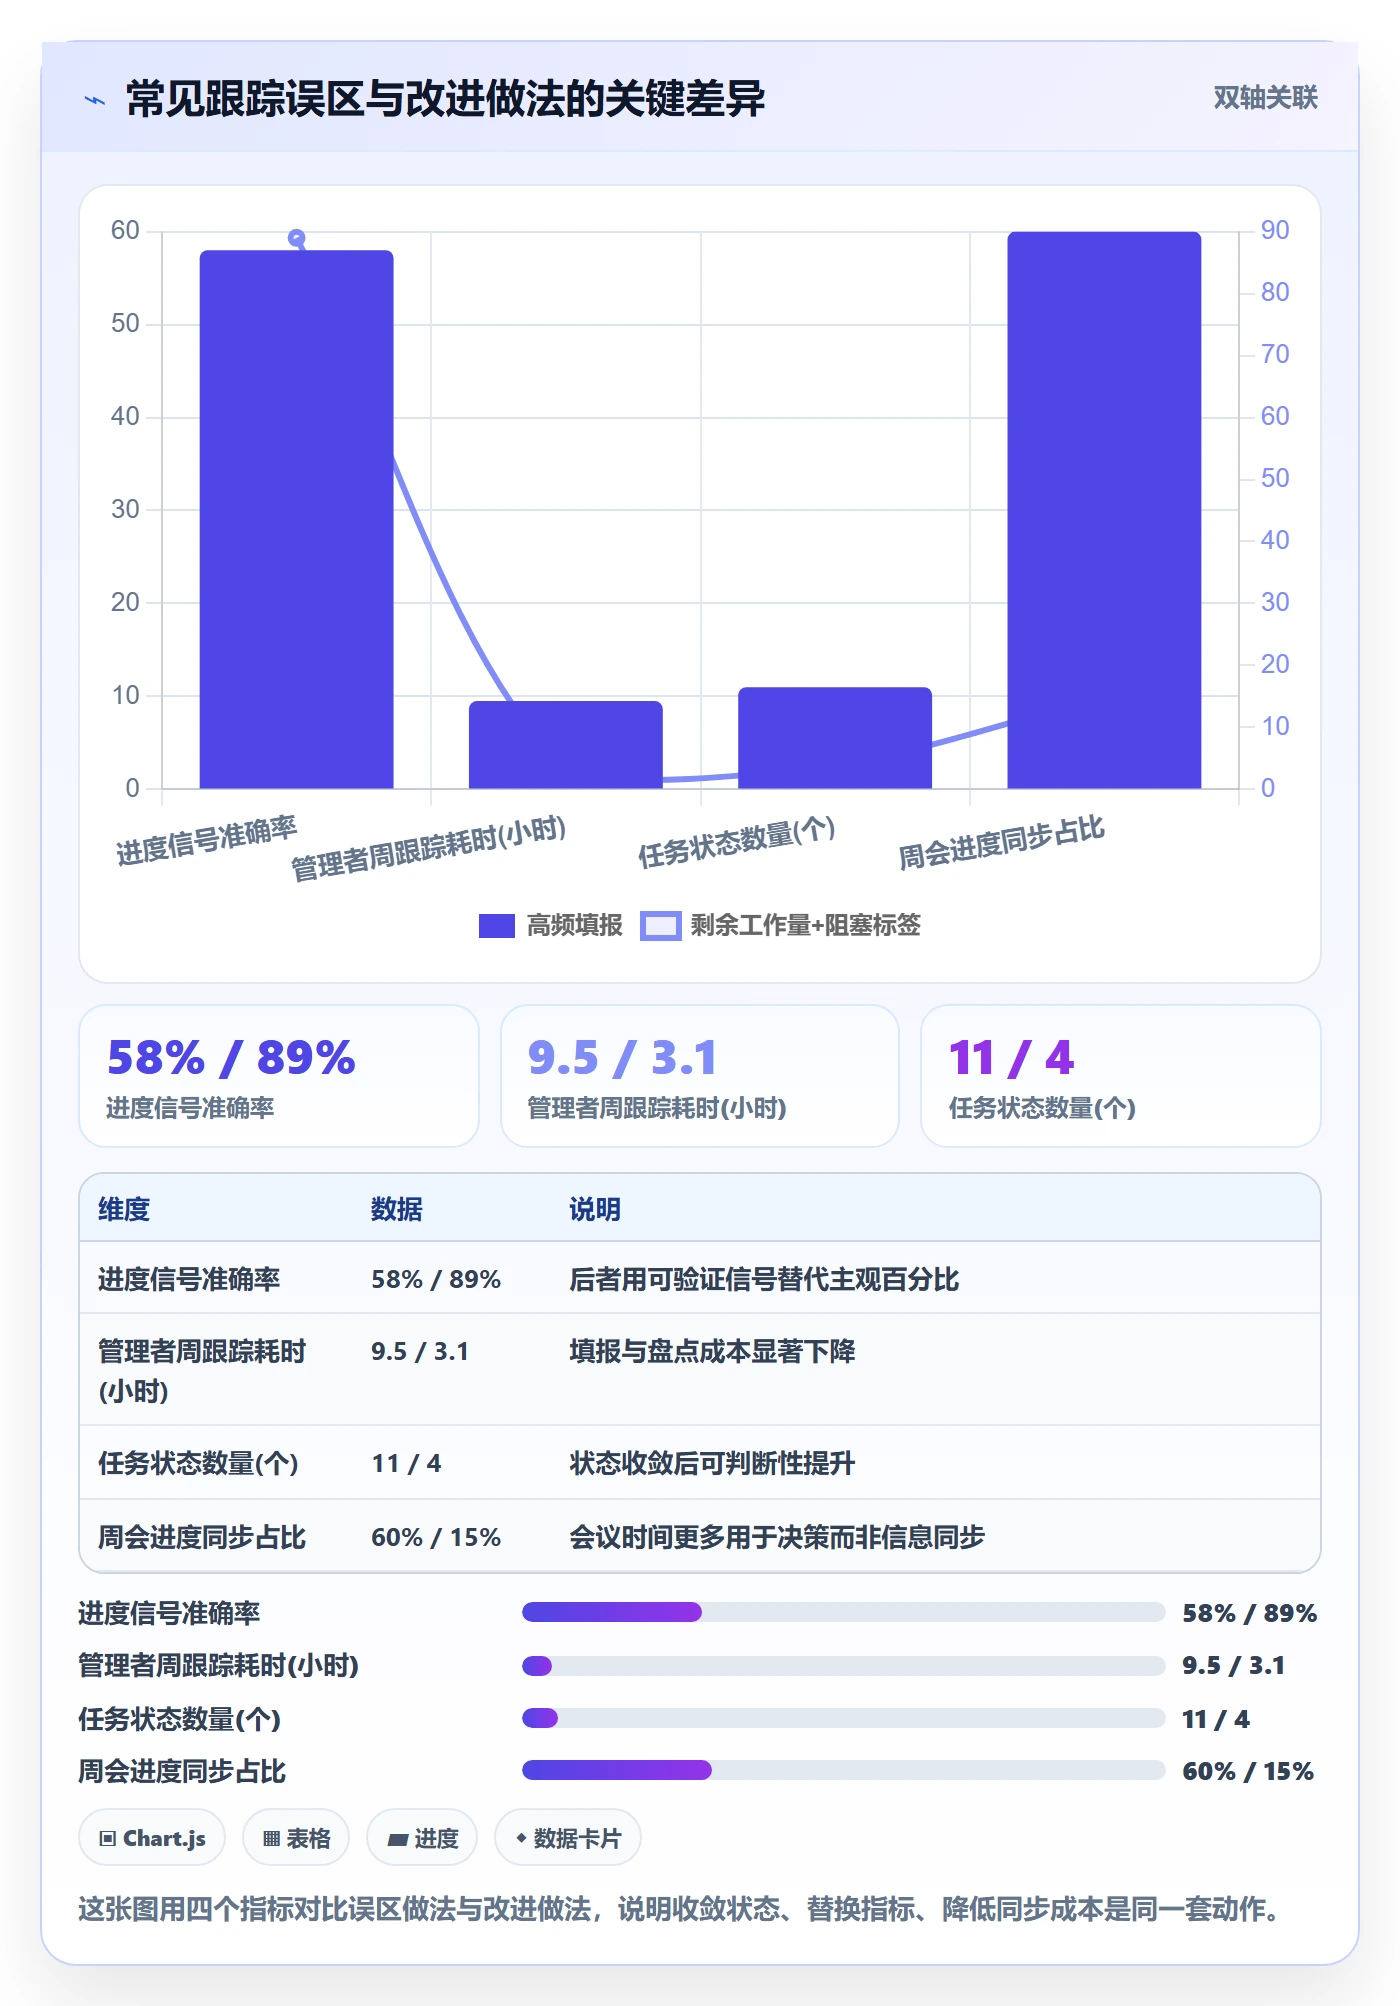1400x2006 pixels.
Task: Click the 维度 column header
Action: click(124, 1209)
